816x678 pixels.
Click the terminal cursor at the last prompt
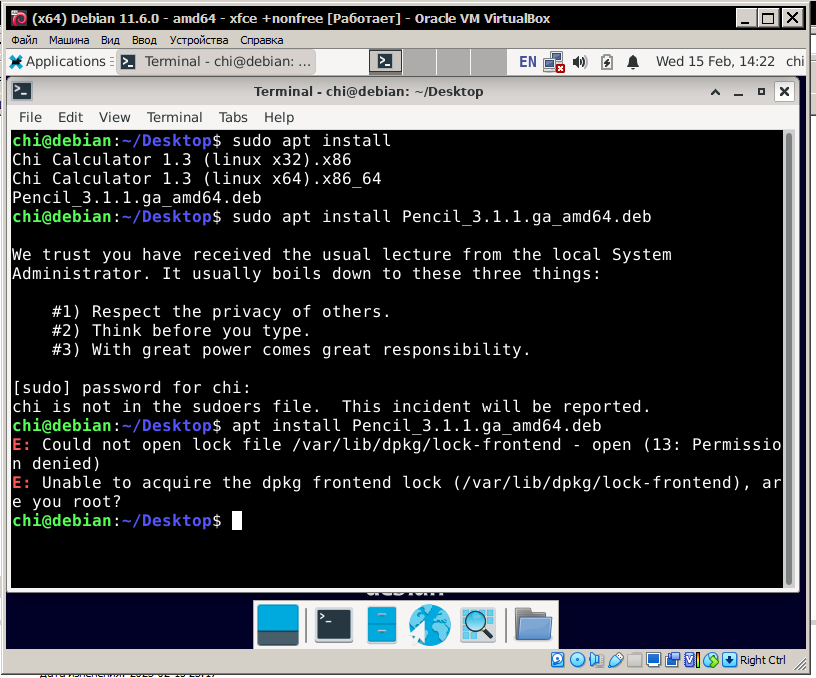[237, 520]
